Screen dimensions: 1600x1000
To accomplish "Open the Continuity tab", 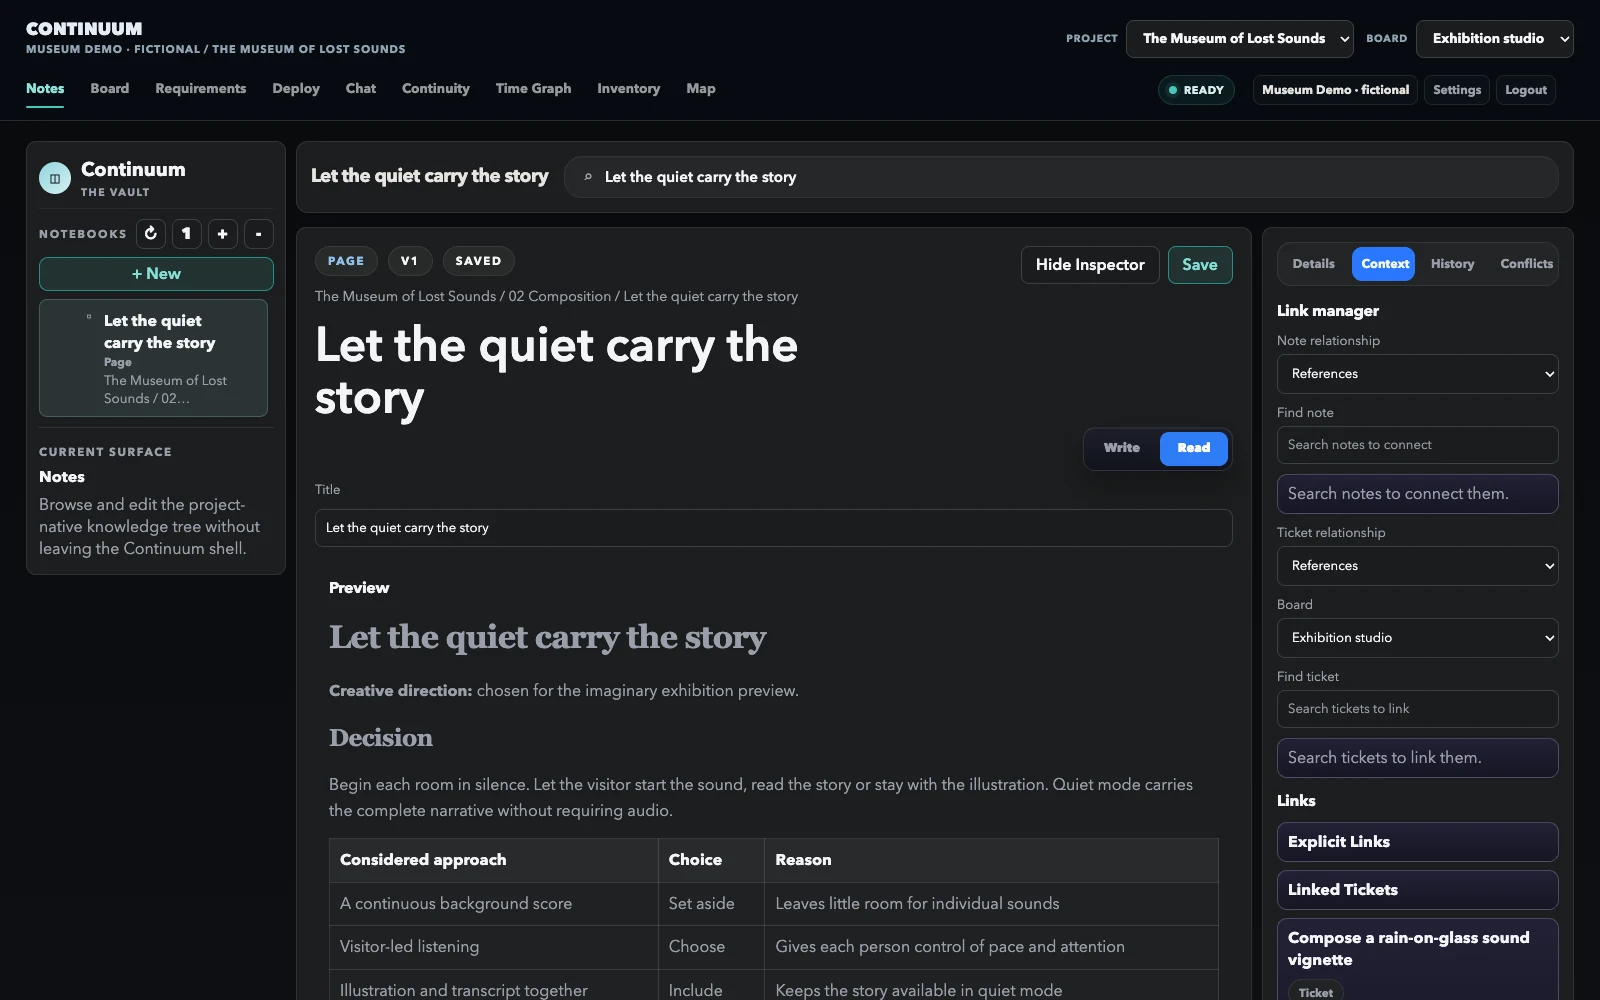I will tap(436, 89).
